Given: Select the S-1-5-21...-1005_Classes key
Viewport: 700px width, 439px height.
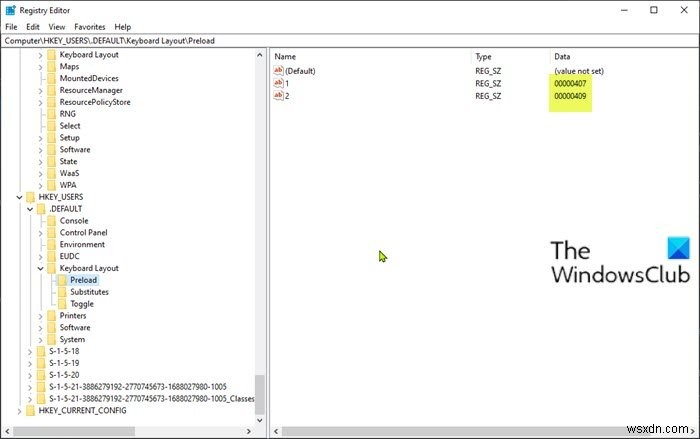Looking at the screenshot, I should [x=151, y=398].
